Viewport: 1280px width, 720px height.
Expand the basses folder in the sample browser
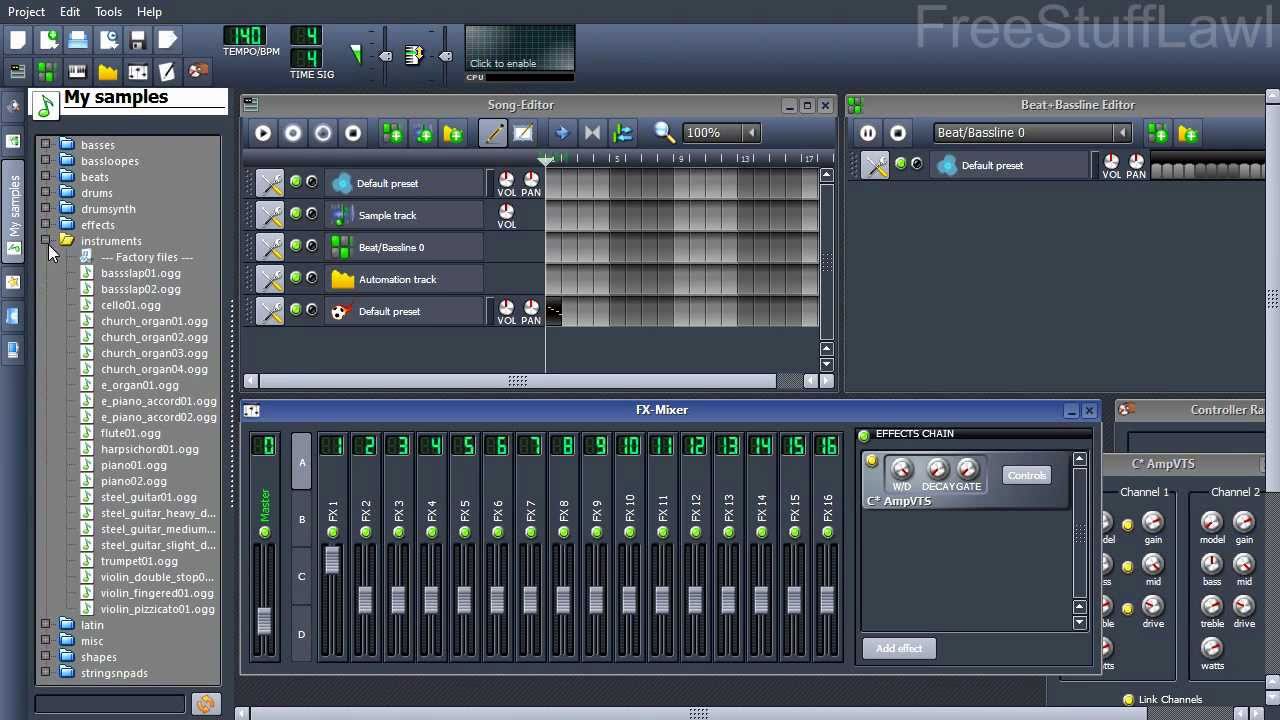[46, 145]
